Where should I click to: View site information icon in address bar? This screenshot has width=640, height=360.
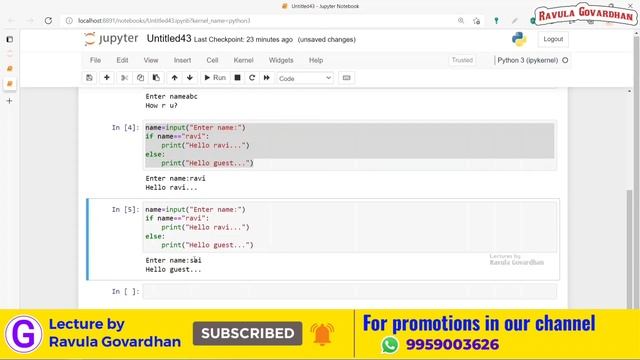(x=69, y=20)
